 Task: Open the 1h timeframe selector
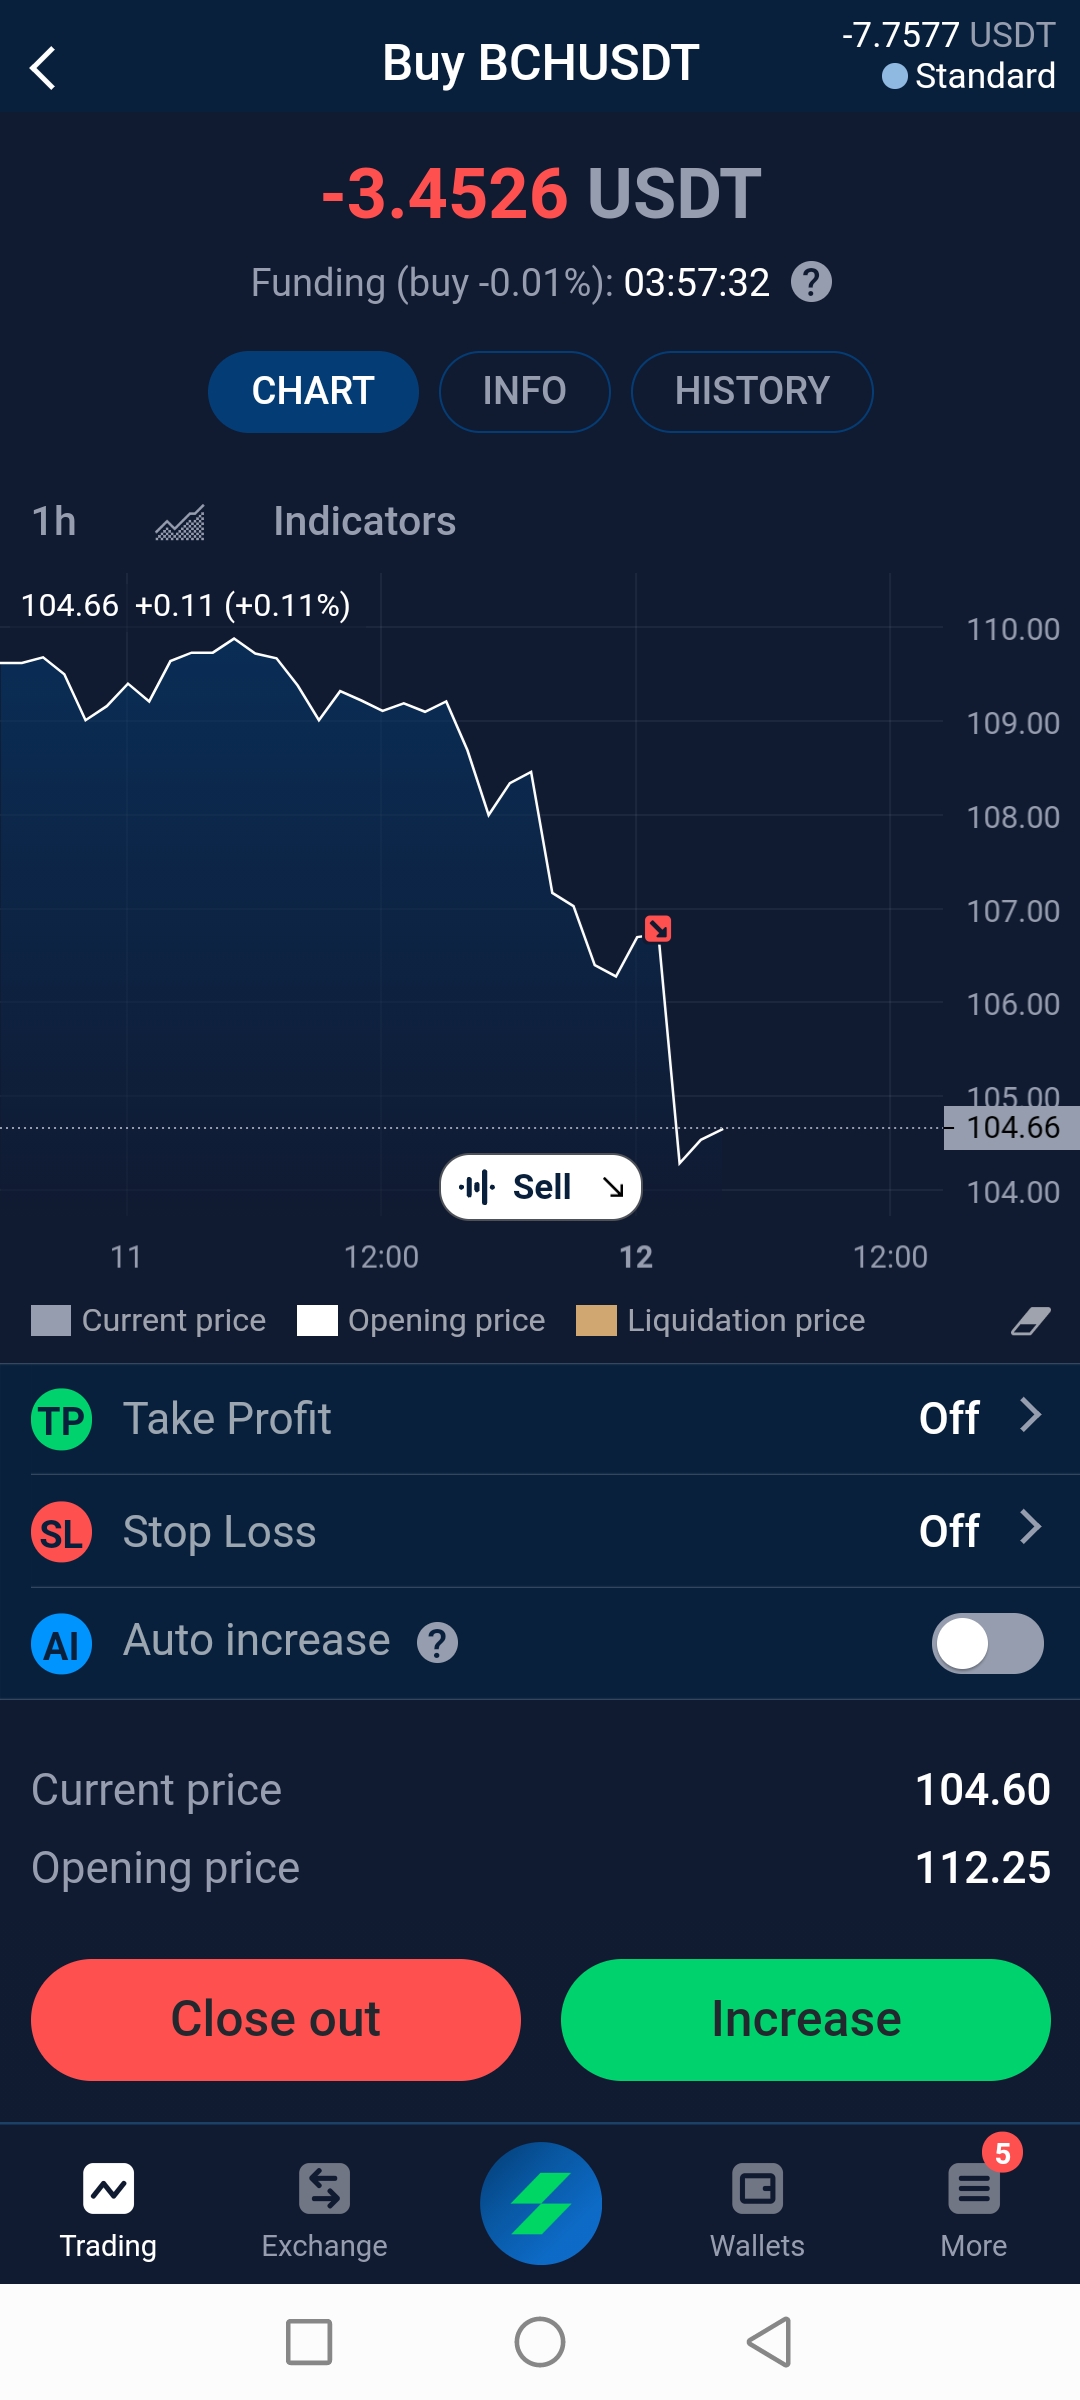[54, 521]
